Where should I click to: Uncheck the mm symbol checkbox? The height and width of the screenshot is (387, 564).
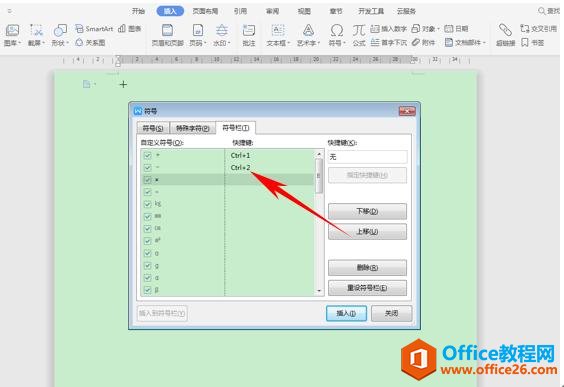coord(147,216)
